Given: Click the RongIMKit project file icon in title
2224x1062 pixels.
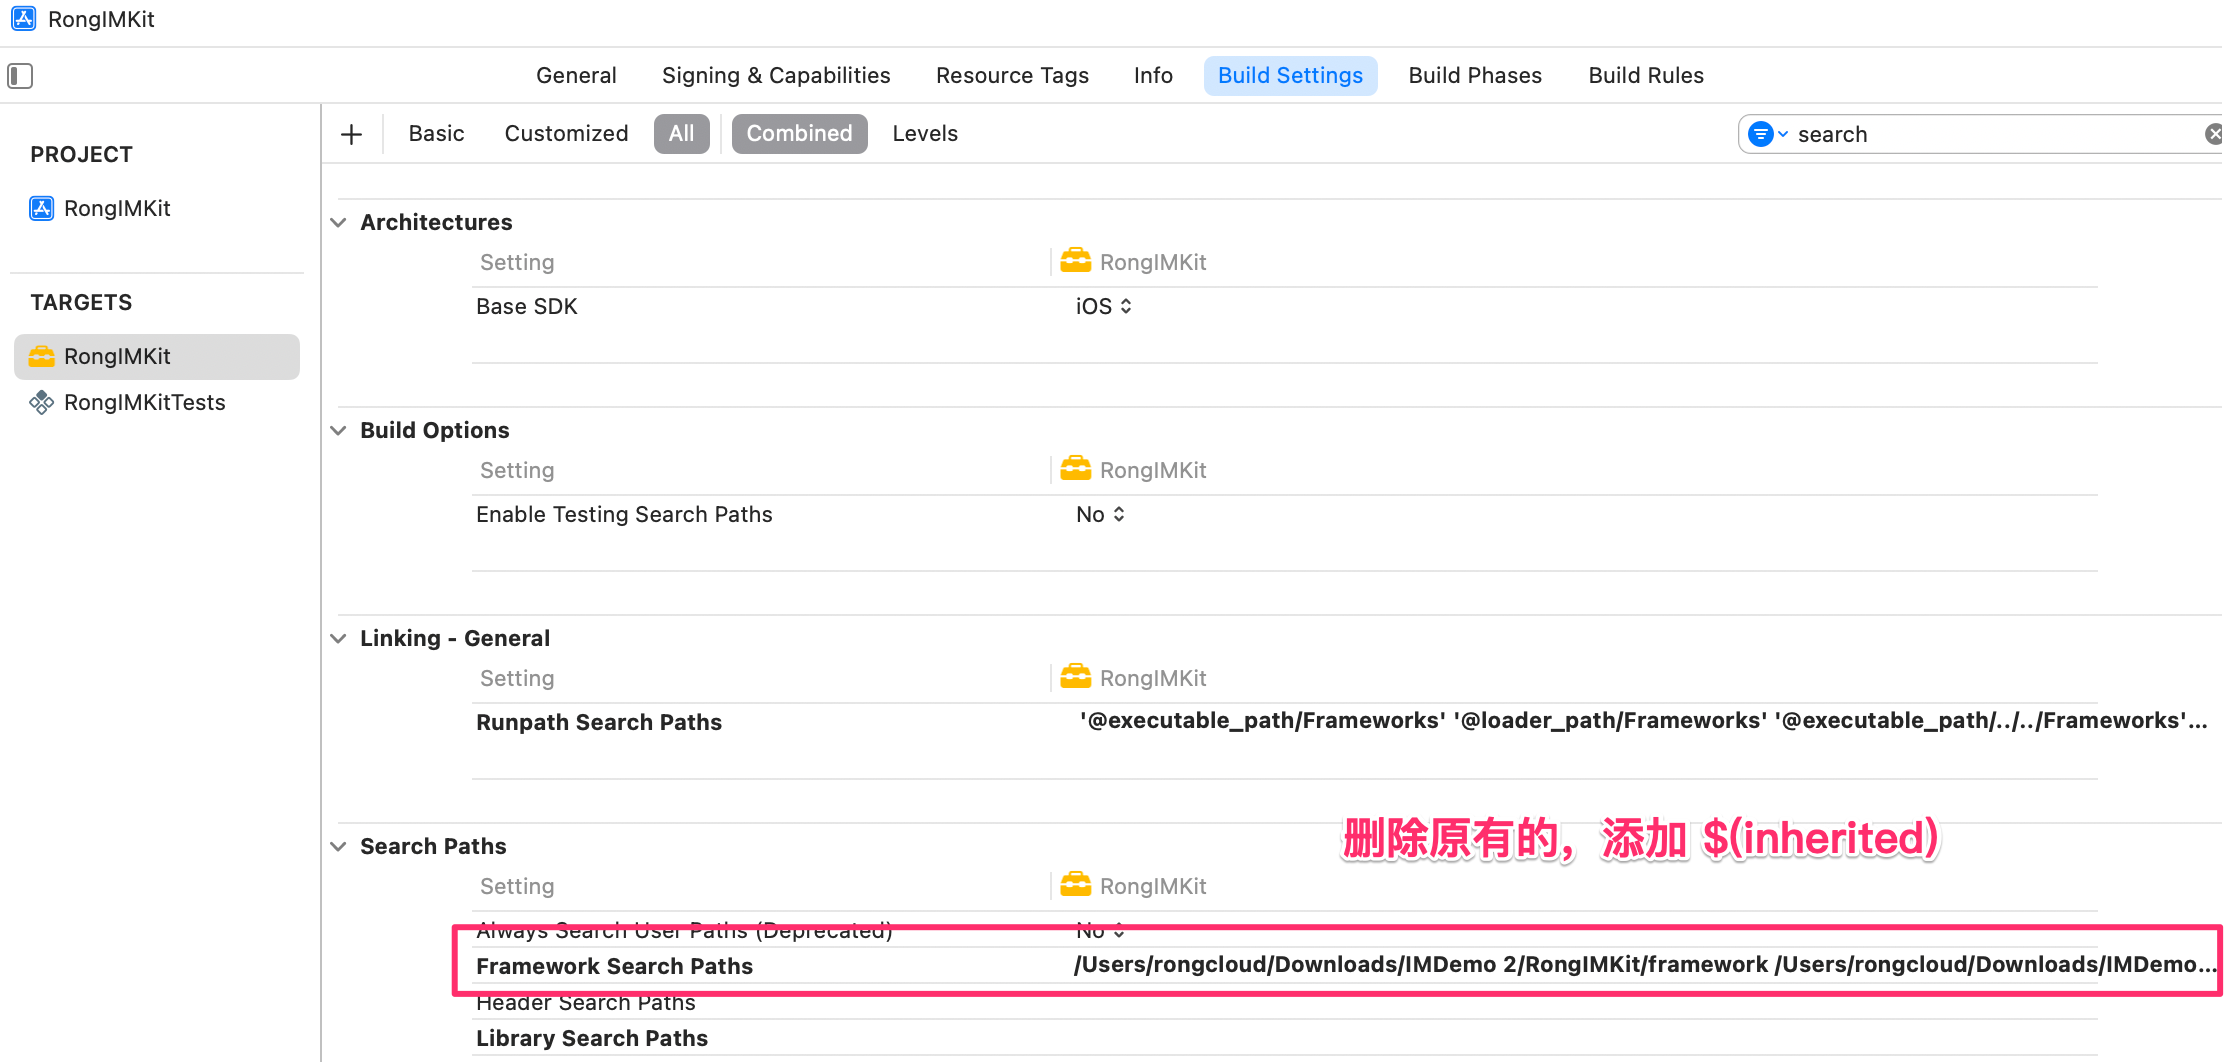Looking at the screenshot, I should point(24,19).
